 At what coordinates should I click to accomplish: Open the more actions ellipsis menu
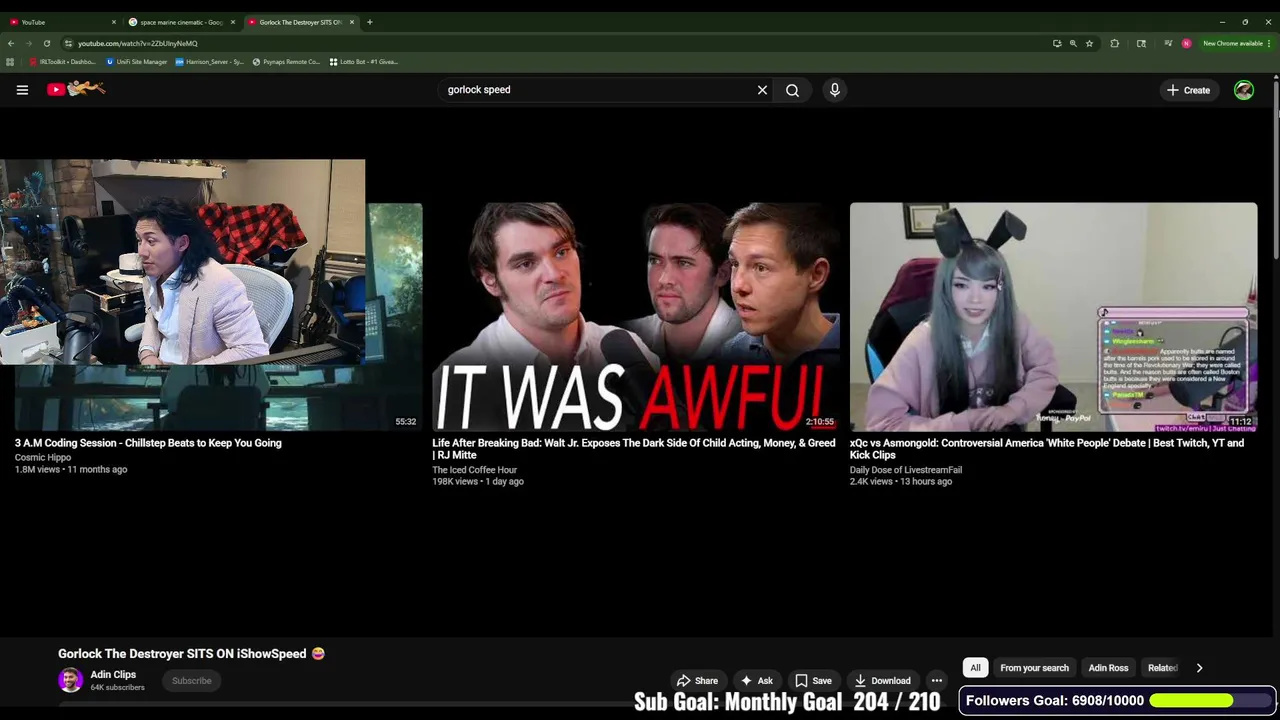(937, 681)
